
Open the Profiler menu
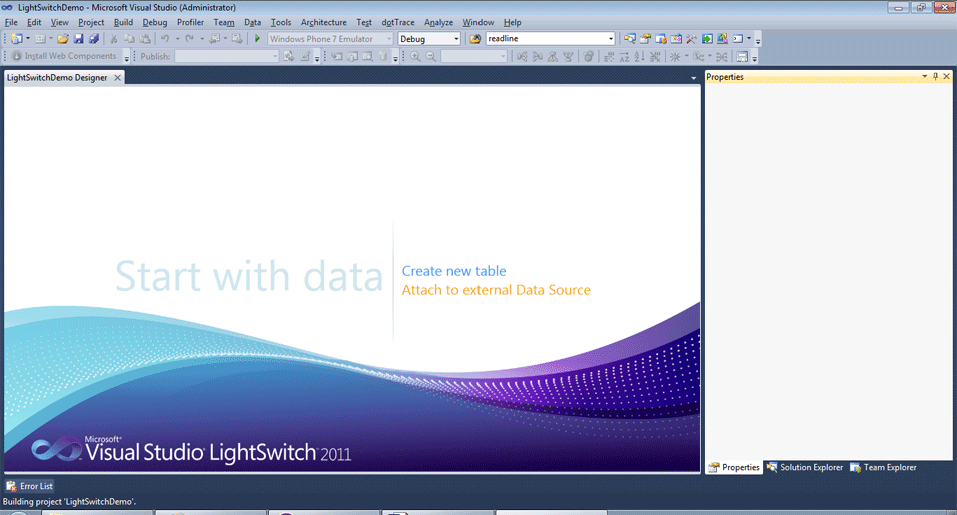click(190, 22)
